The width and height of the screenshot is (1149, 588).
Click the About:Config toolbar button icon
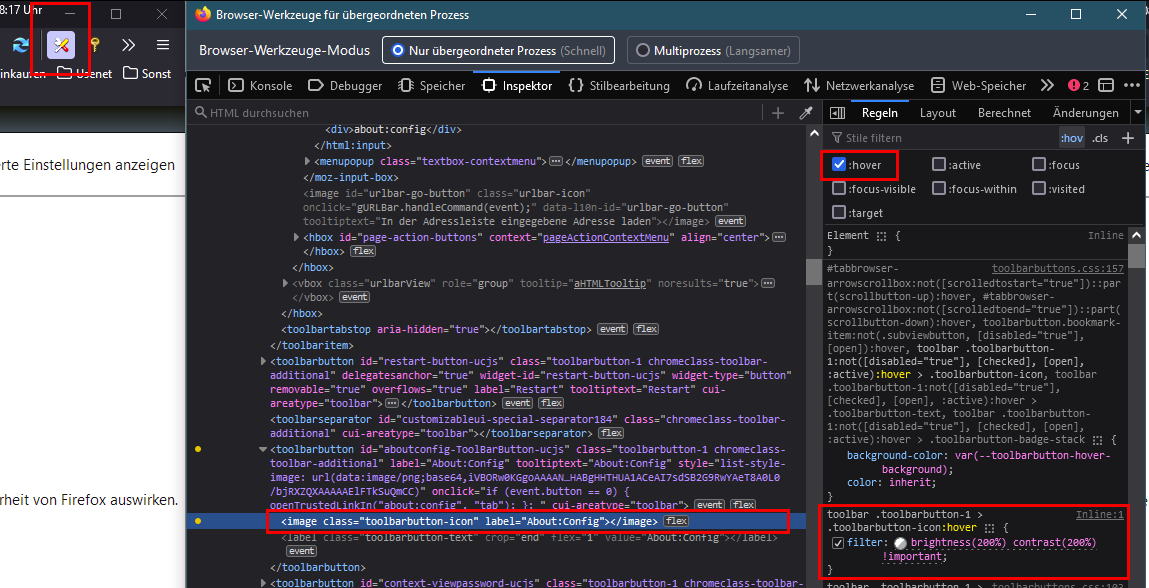point(61,45)
